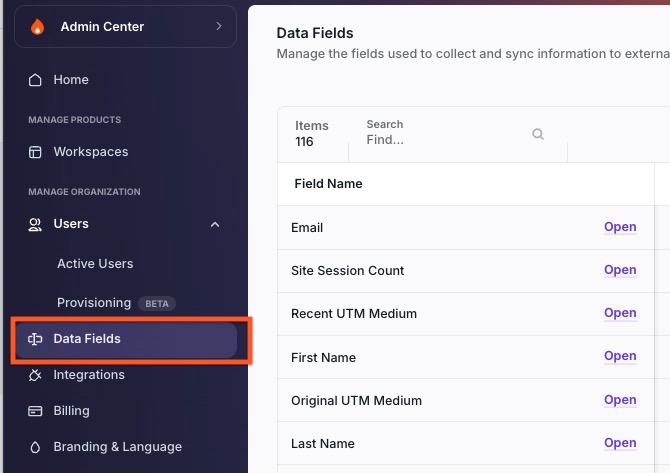The width and height of the screenshot is (670, 473).
Task: Click the Billing card icon
Action: tap(35, 411)
